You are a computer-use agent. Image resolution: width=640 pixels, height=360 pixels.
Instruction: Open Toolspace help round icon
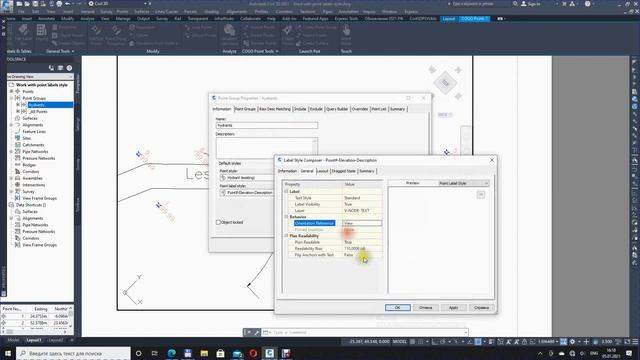coord(69,68)
